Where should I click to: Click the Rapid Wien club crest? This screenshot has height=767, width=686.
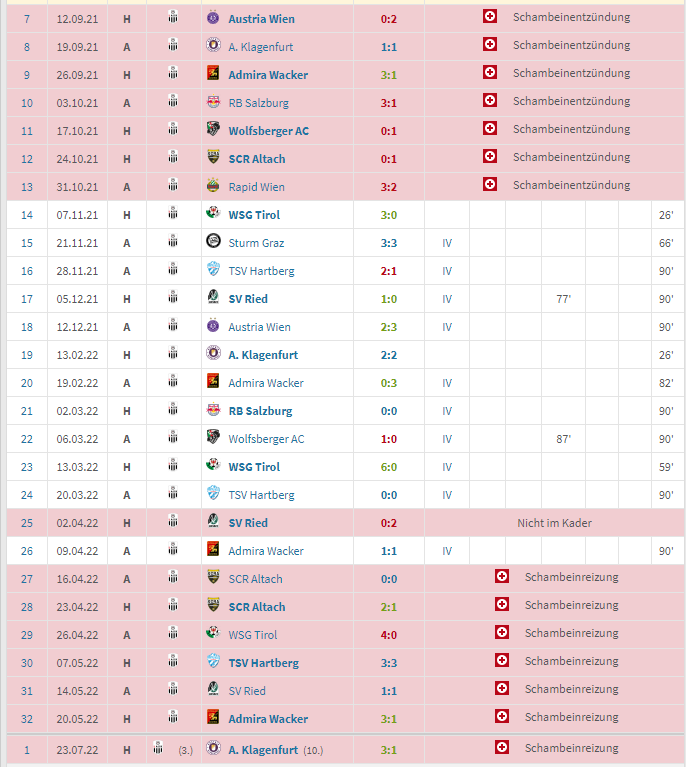coord(213,186)
